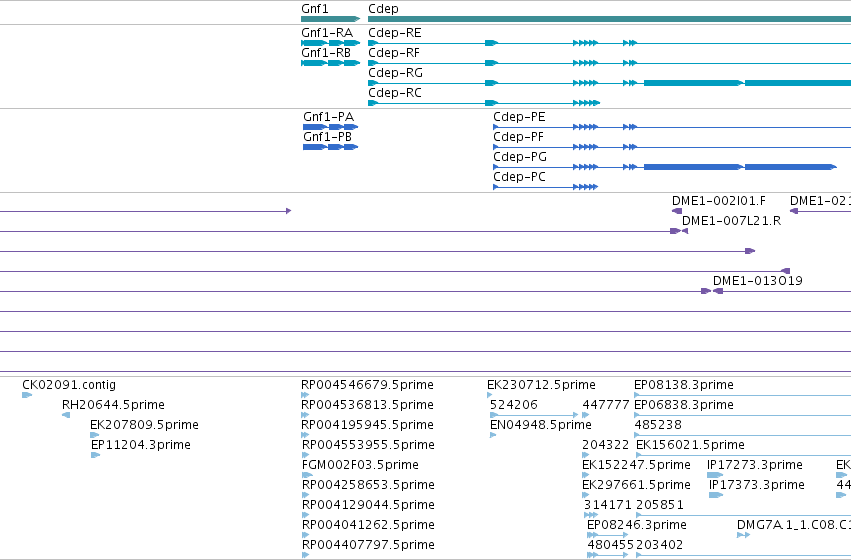
Task: Select the Cdep-PE CDS label
Action: [519, 117]
